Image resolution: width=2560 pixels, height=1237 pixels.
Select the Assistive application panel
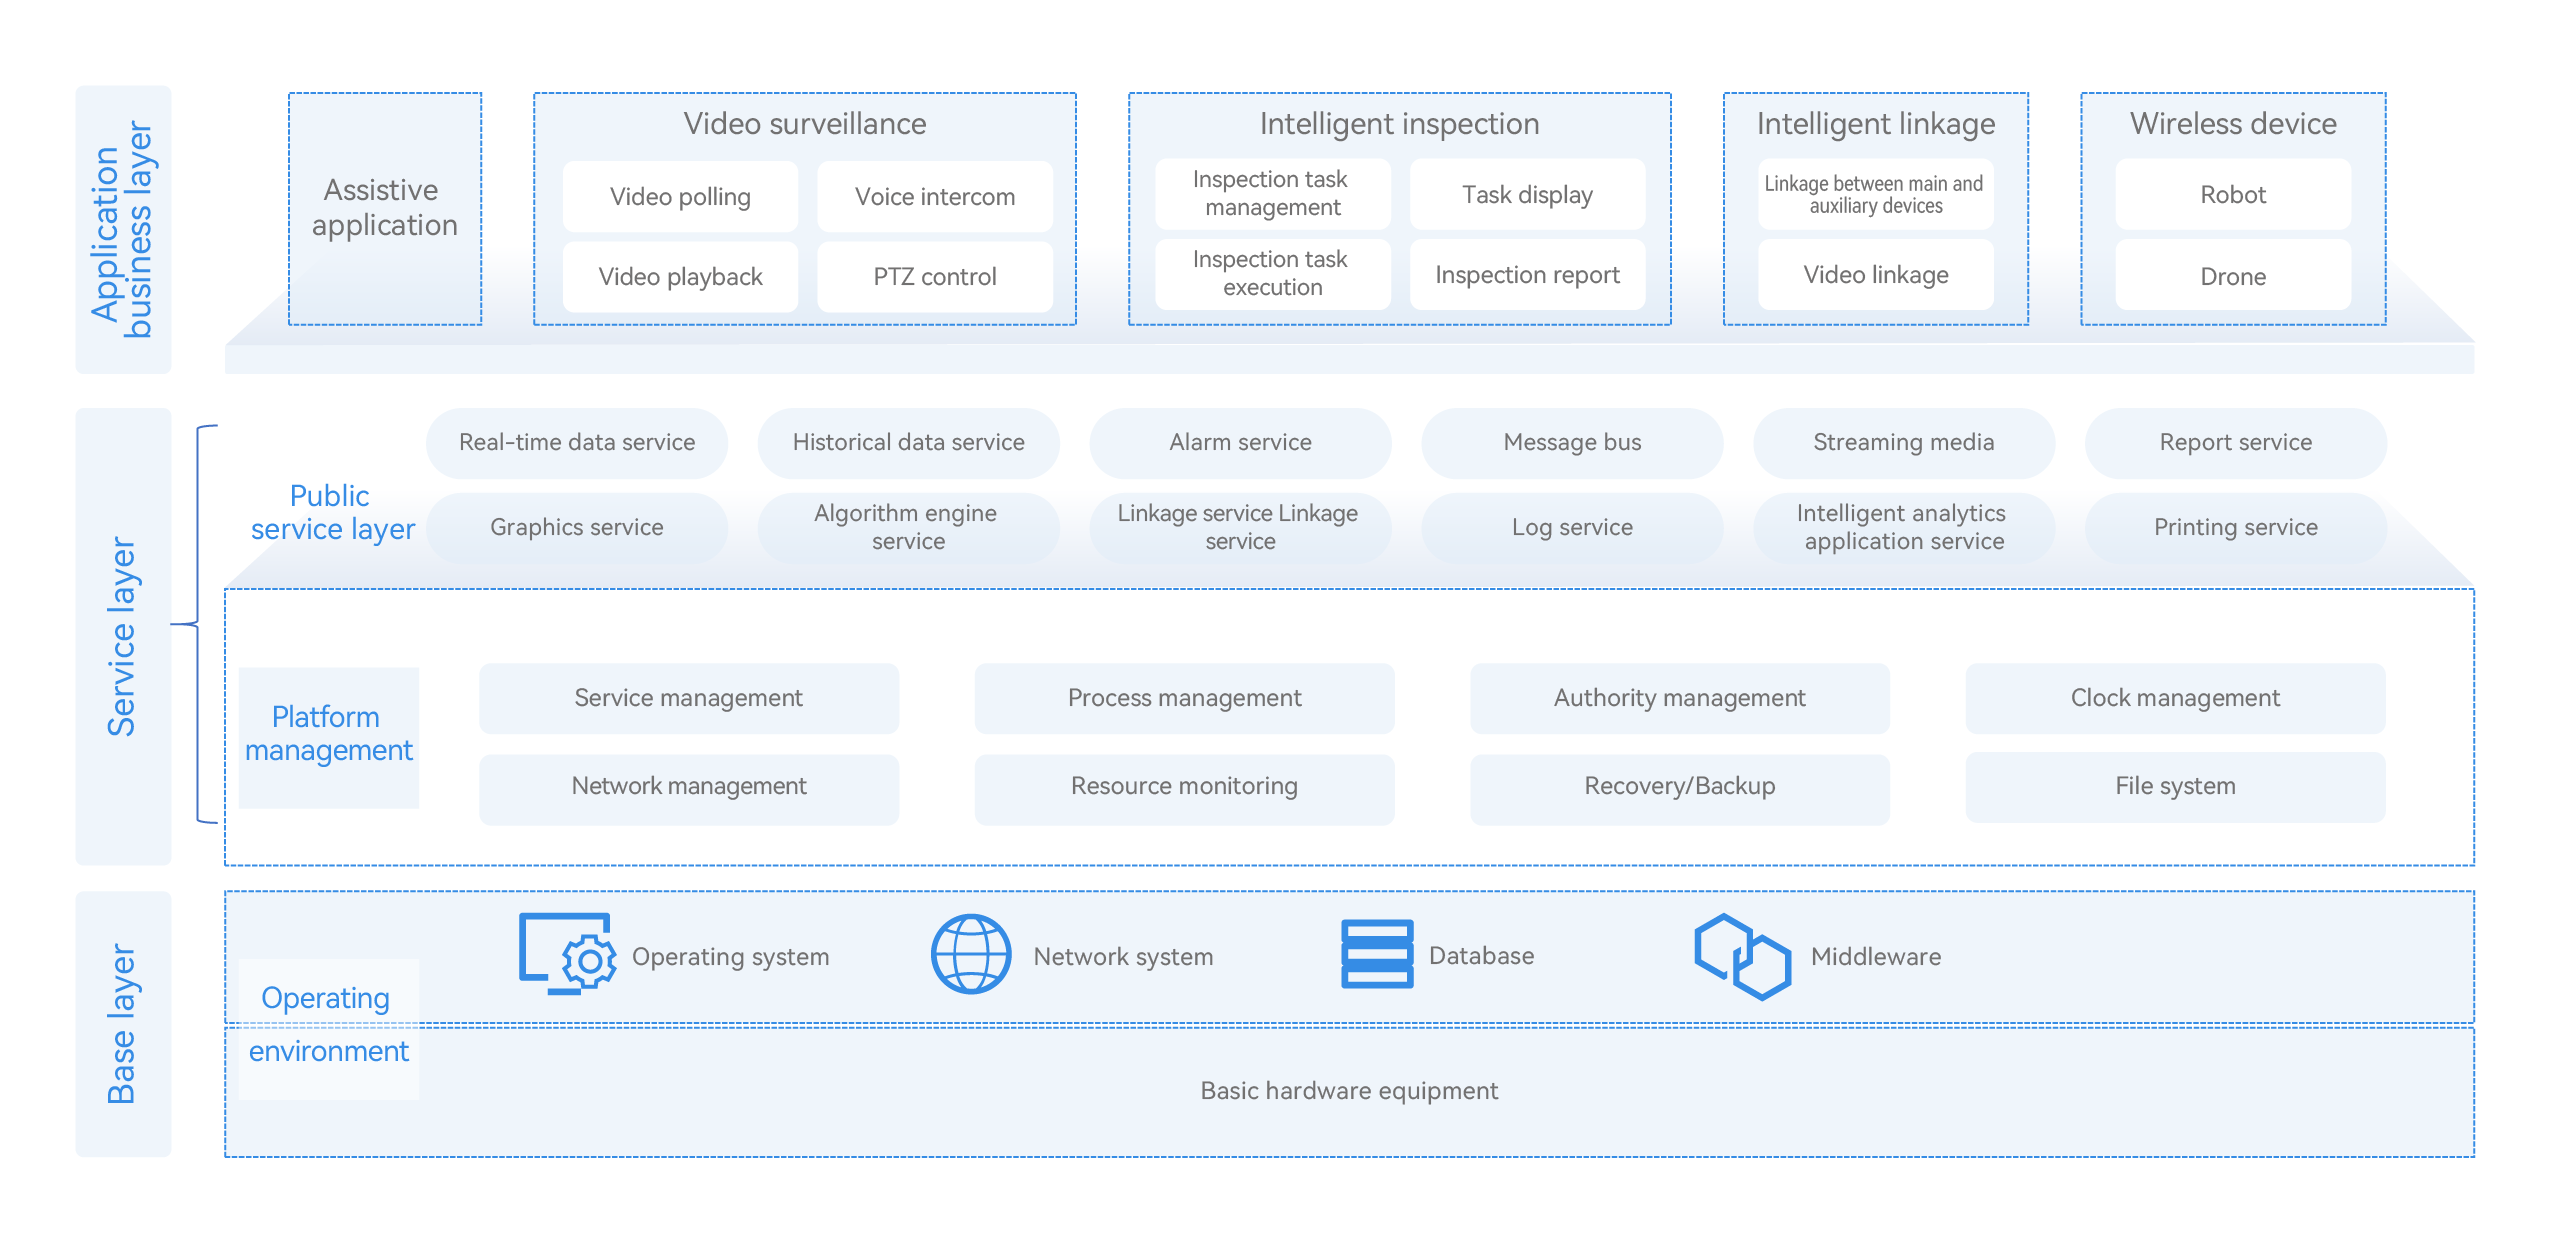point(384,208)
